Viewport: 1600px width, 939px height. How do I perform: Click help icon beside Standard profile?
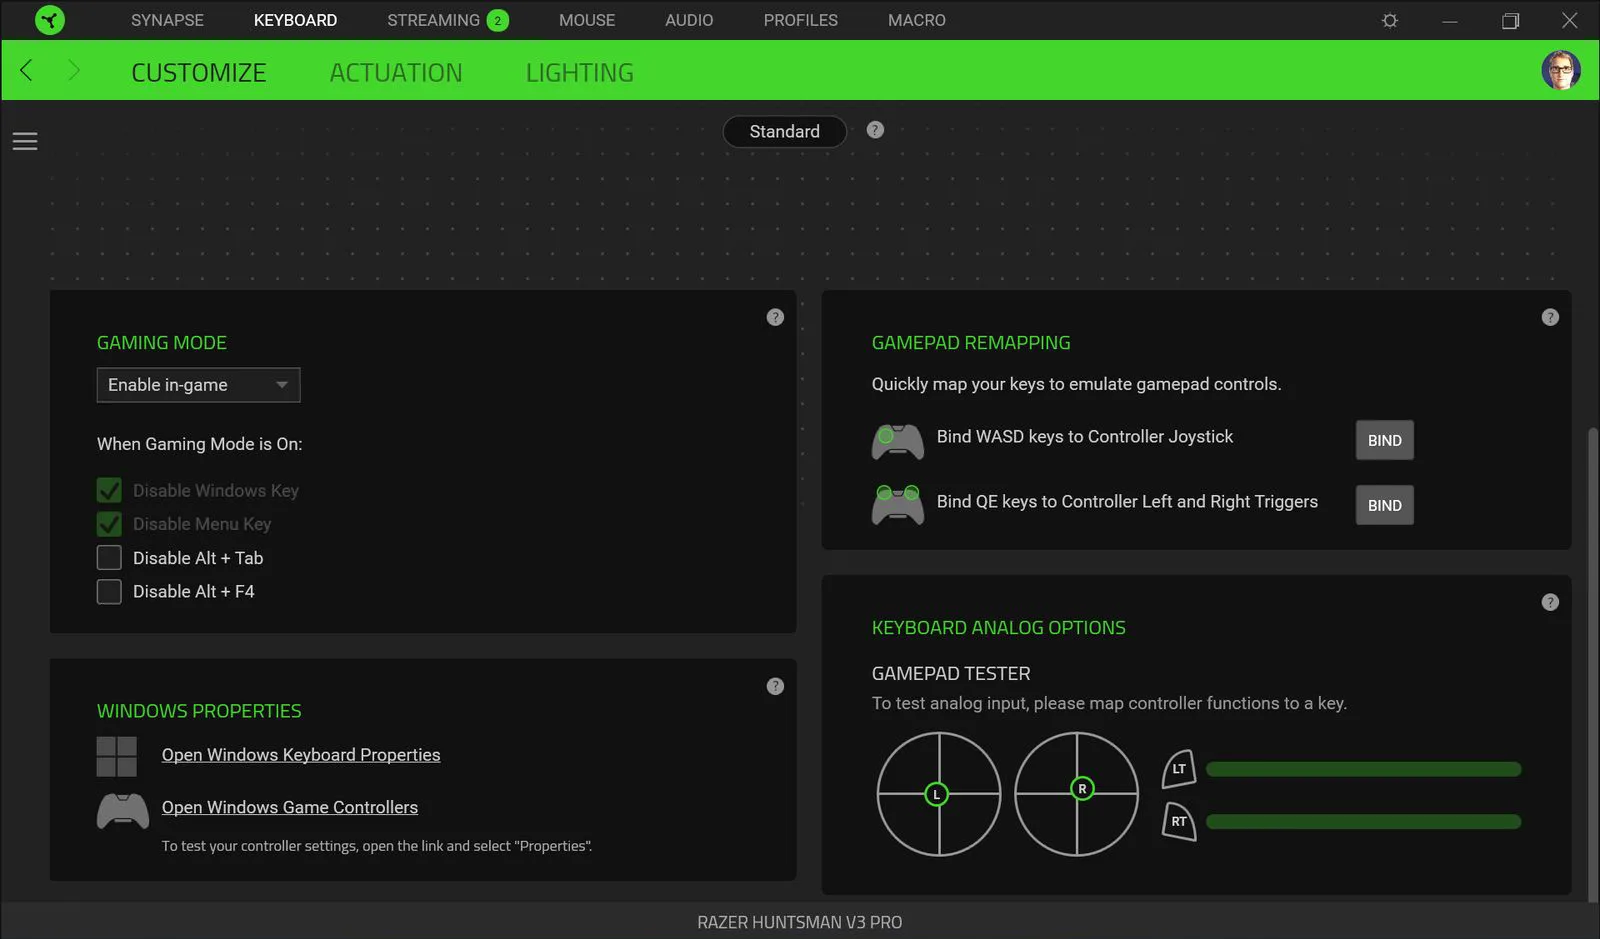[x=875, y=130]
